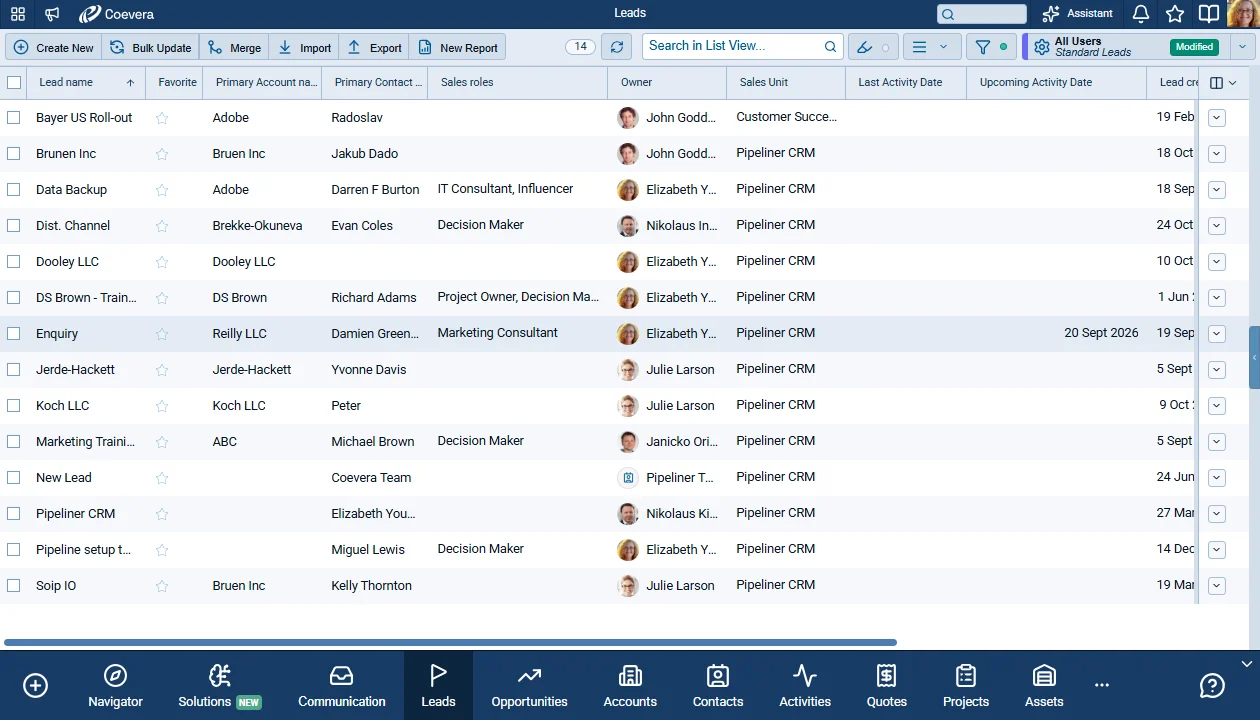Click Create New
This screenshot has width=1260, height=720.
coord(54,47)
